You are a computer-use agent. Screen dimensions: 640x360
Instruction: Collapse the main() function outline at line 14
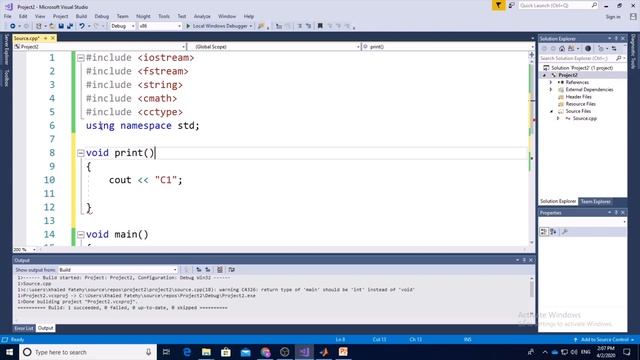(81, 235)
